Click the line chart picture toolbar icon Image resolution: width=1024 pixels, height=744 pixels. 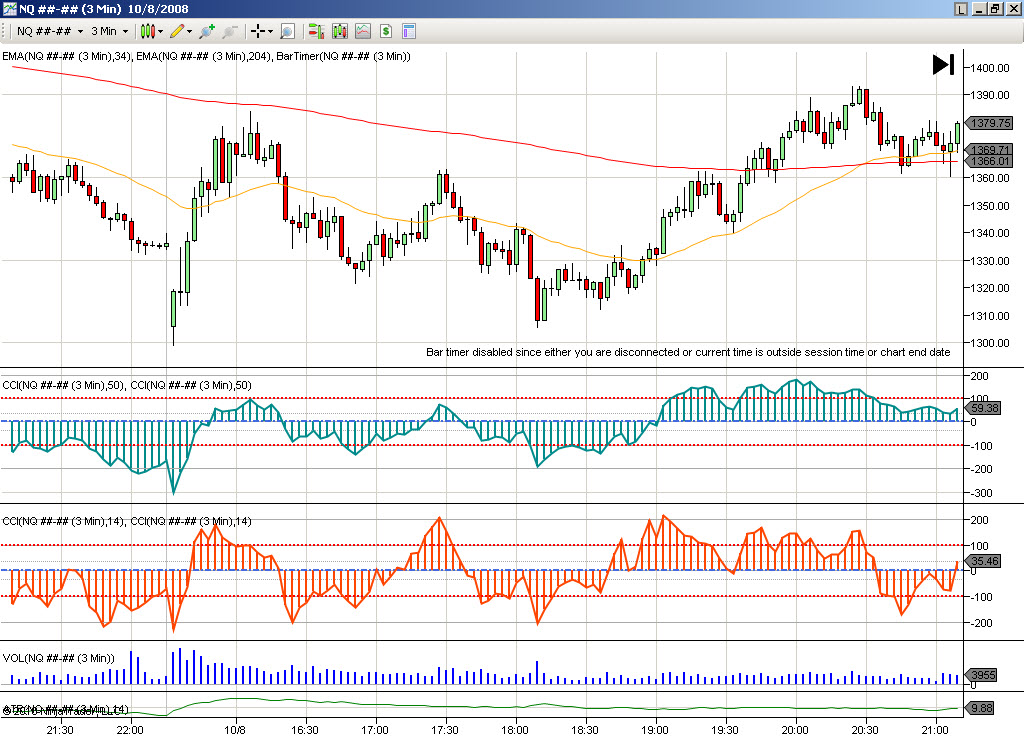362,31
